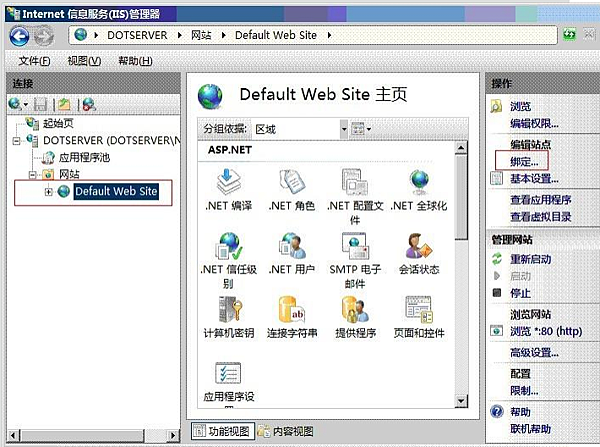Click the 查看虚拟目录 link
Screen dimensions: 600x447
tap(540, 217)
